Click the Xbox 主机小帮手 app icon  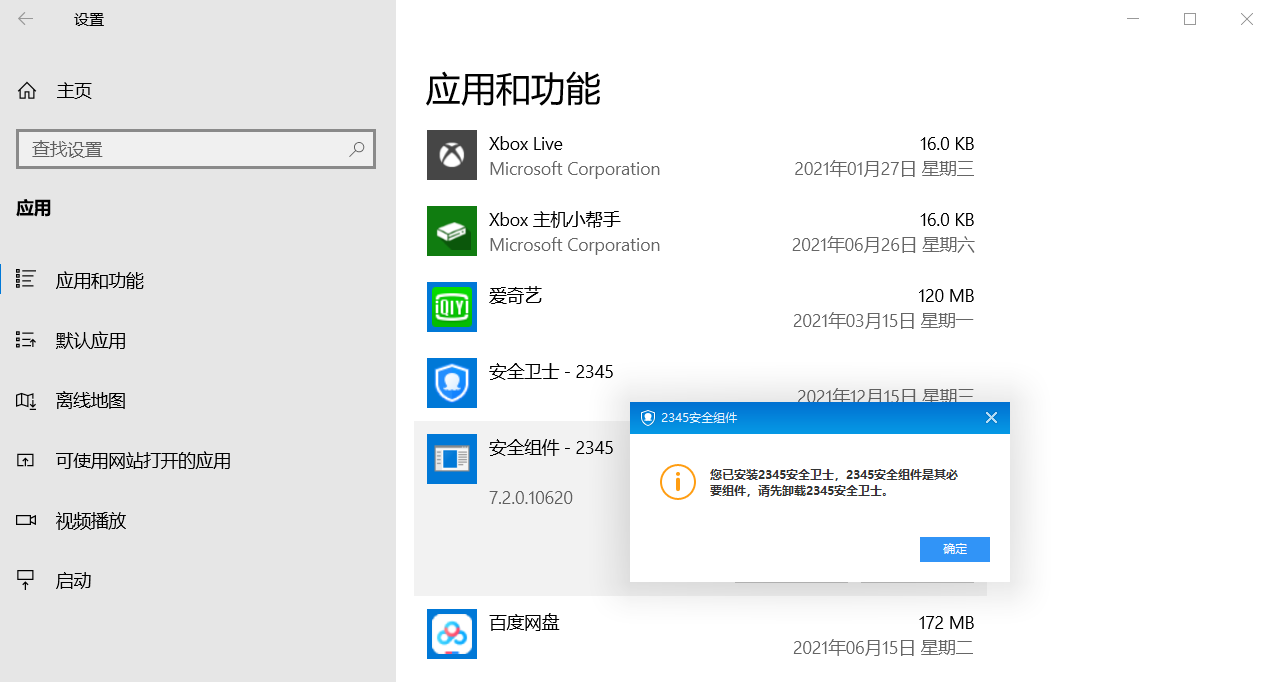pos(452,231)
